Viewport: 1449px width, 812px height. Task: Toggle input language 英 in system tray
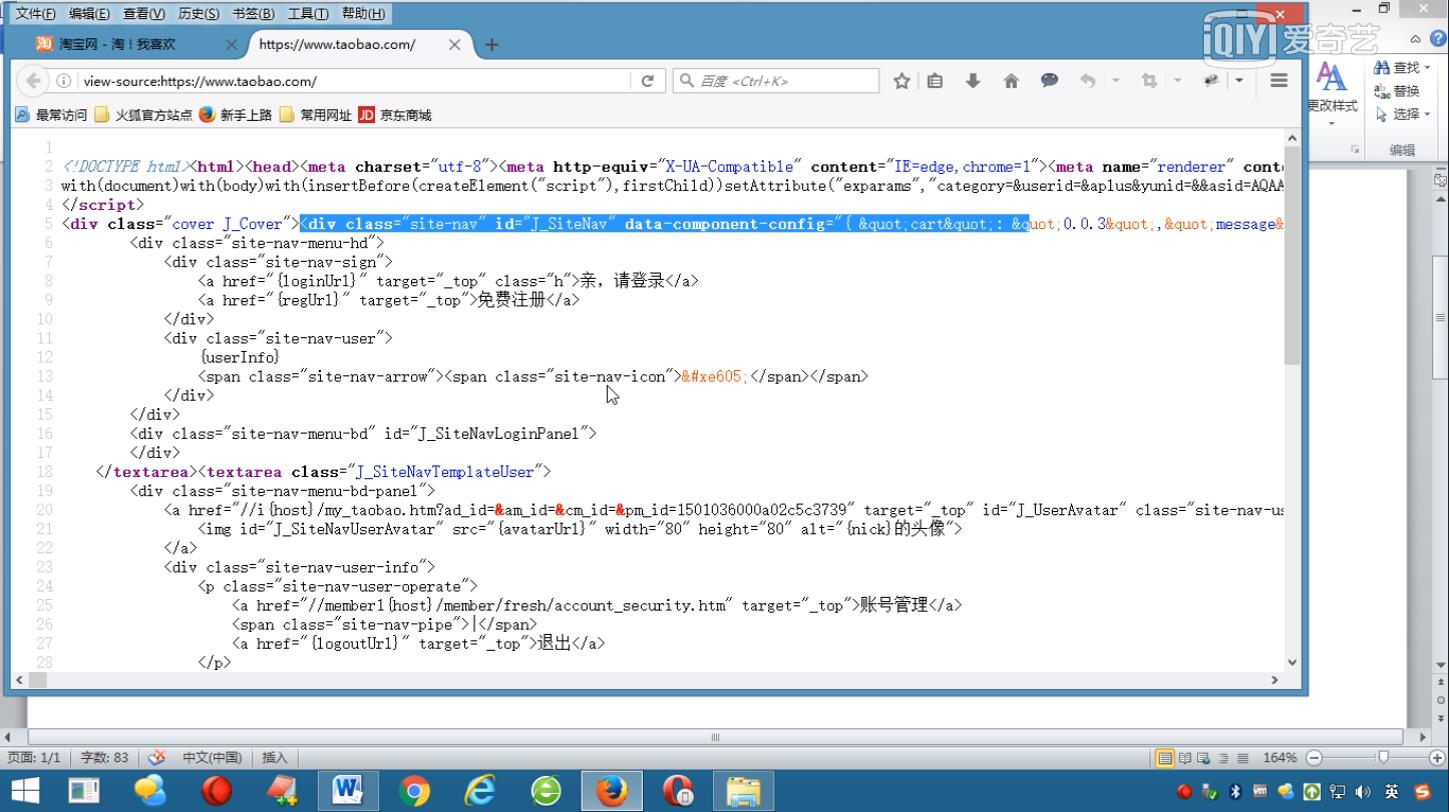tap(1391, 791)
